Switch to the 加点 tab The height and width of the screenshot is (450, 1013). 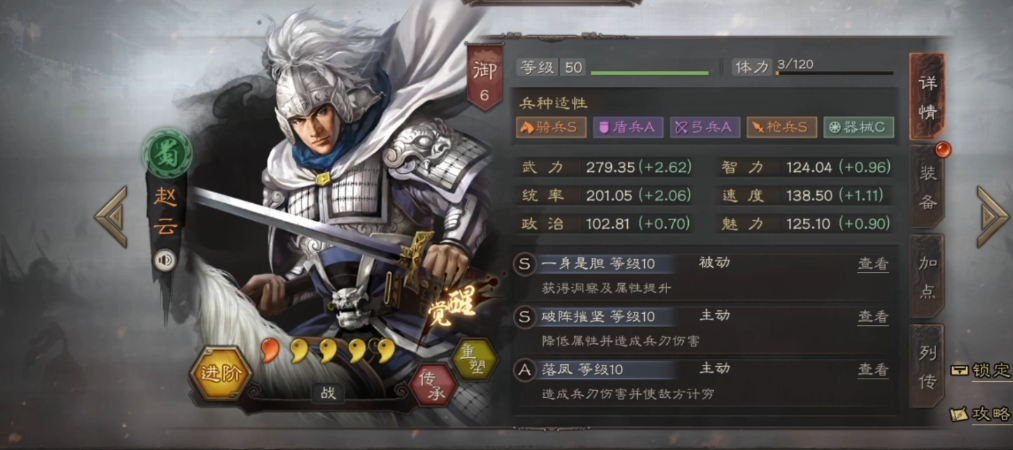click(x=928, y=276)
